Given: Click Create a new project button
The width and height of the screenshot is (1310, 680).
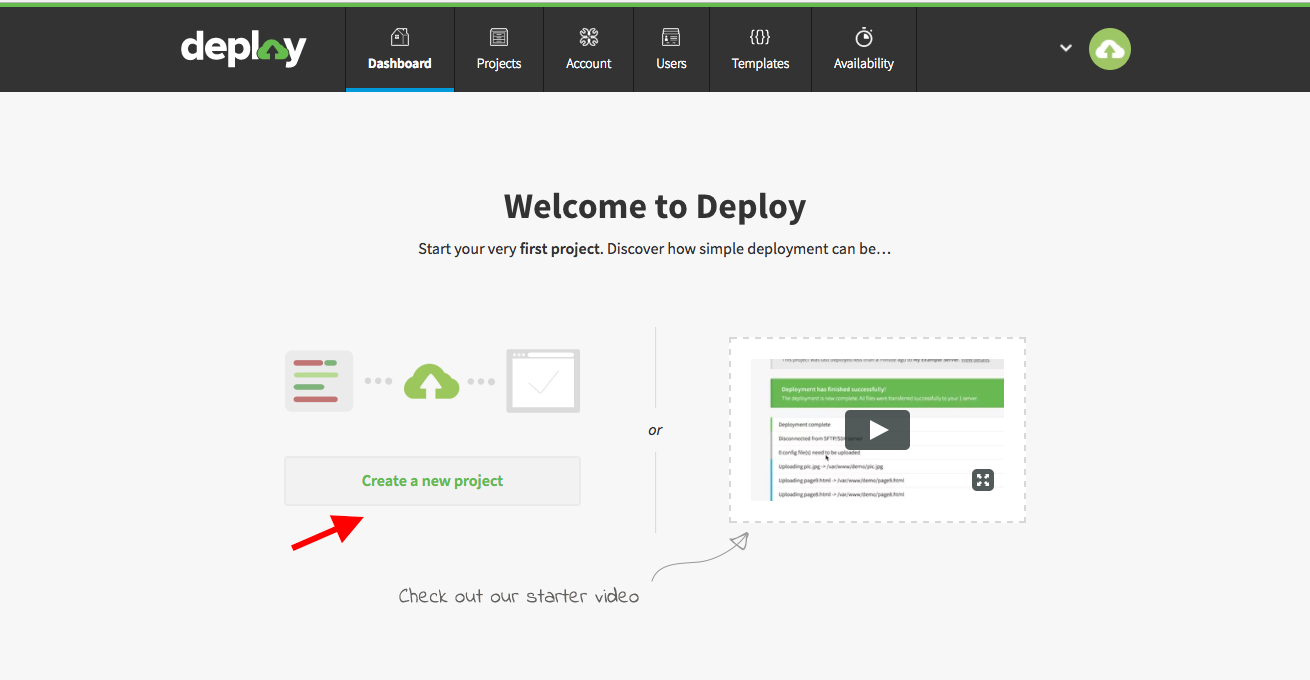Looking at the screenshot, I should pos(432,481).
